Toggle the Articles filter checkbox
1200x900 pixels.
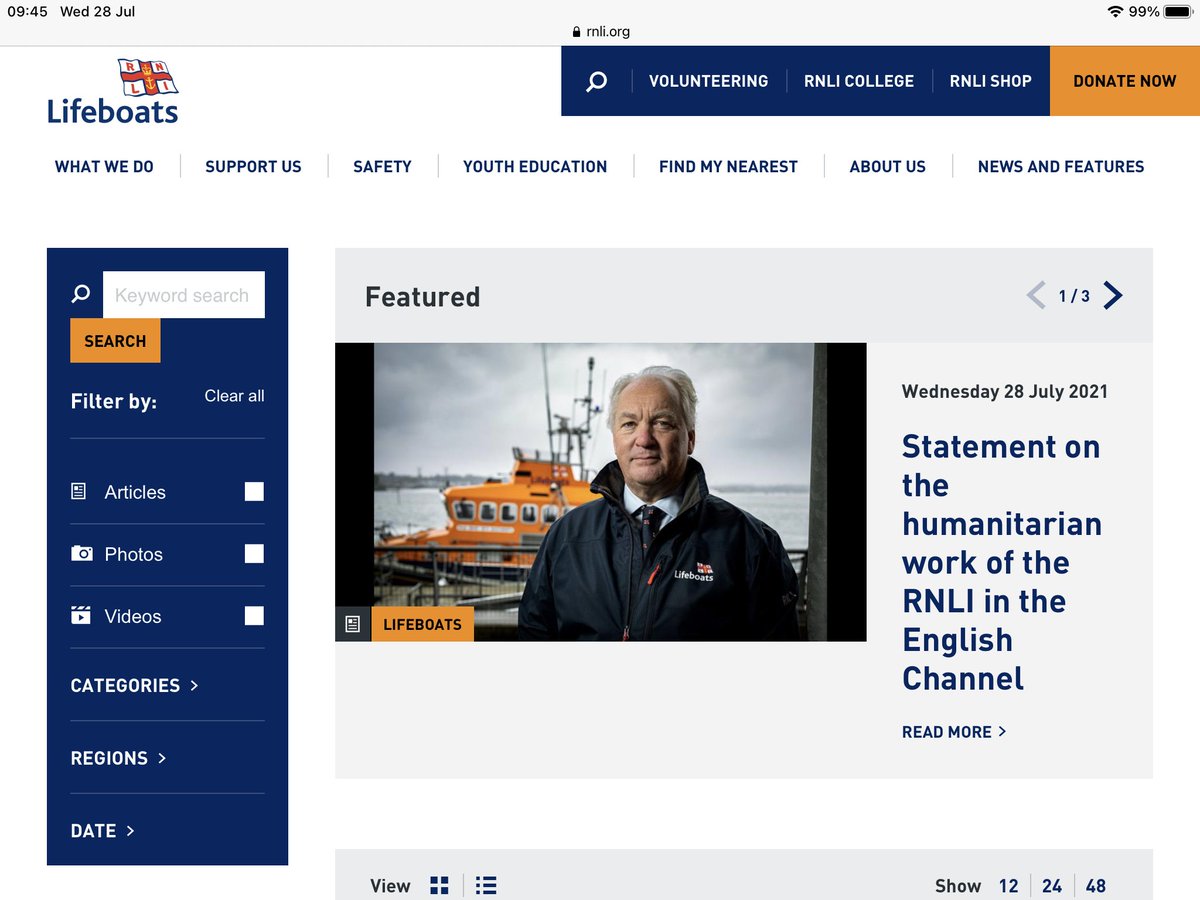(x=253, y=491)
